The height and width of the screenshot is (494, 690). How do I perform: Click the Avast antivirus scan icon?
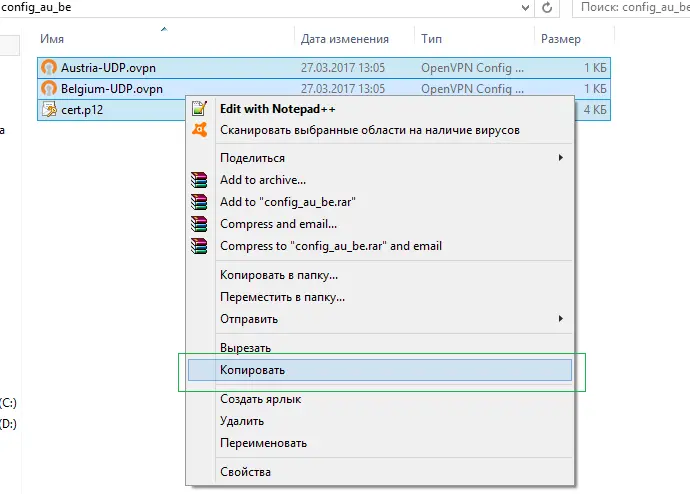point(199,130)
